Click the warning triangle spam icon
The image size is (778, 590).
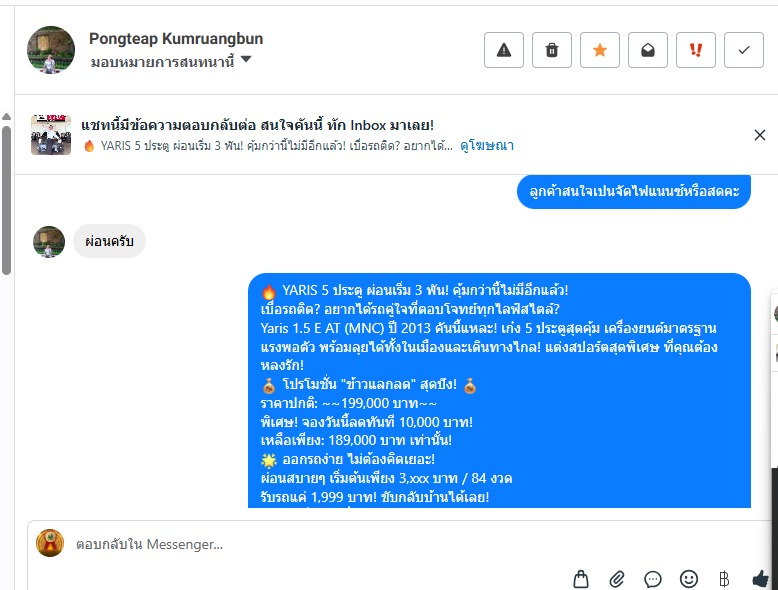504,50
